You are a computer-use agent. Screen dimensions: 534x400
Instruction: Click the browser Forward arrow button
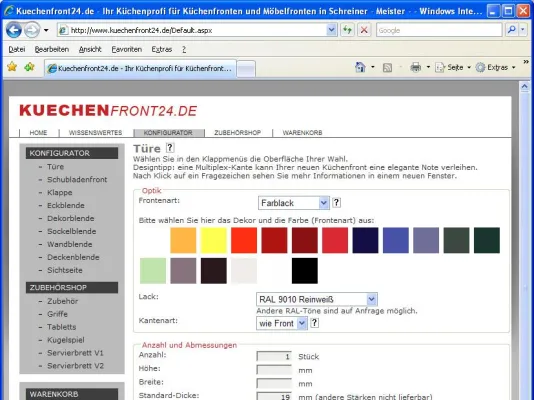[32, 30]
